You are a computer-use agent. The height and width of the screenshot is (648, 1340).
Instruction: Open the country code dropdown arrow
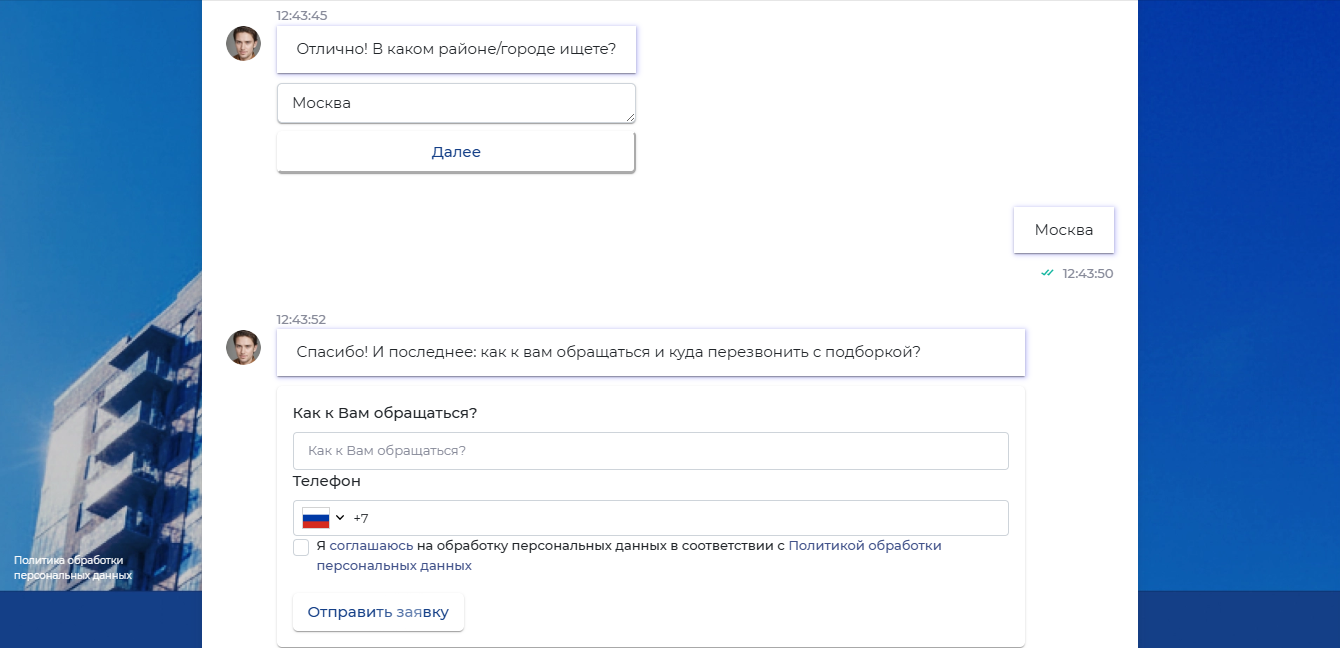coord(340,518)
